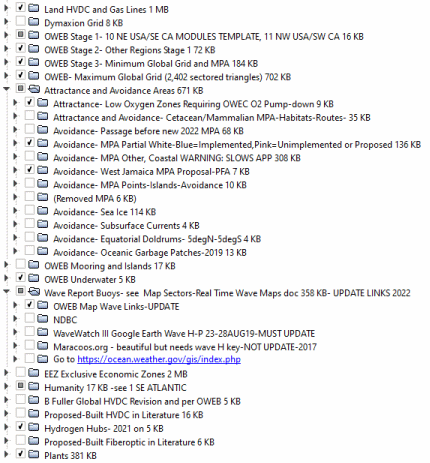Open the ocean.weather.gov gis link
The width and height of the screenshot is (430, 463).
pyautogui.click(x=159, y=359)
